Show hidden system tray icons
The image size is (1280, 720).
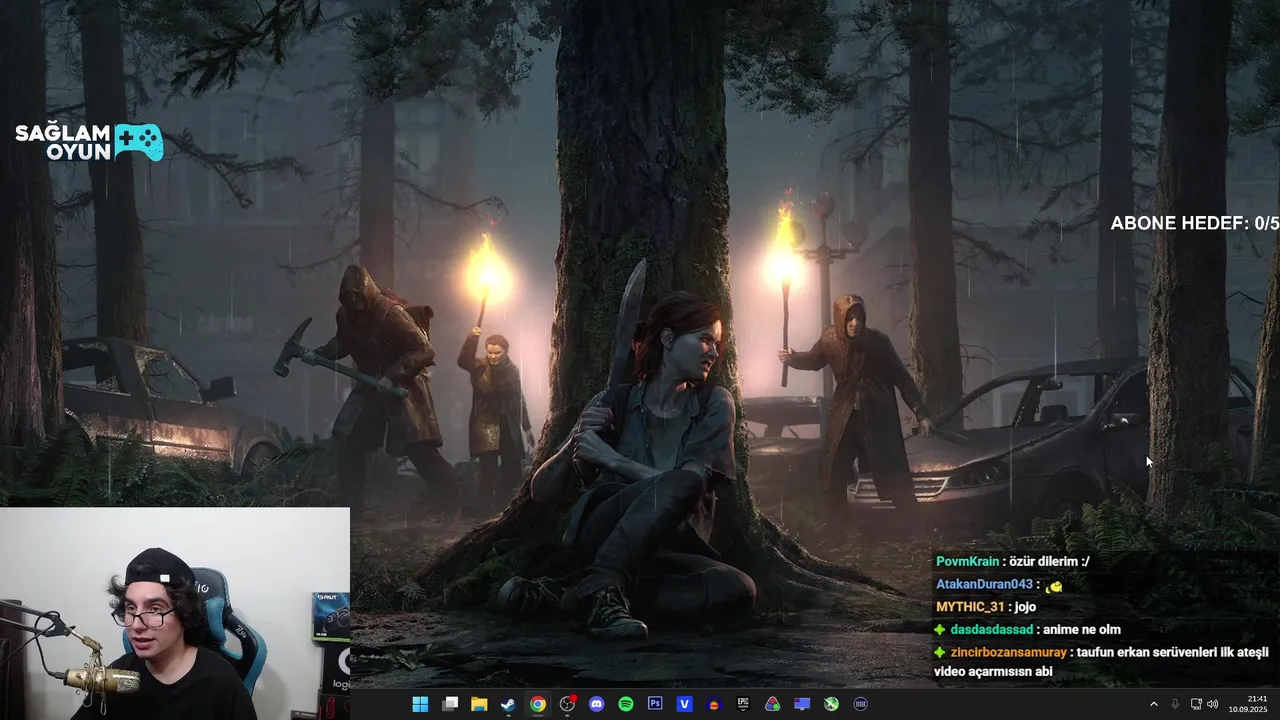1153,704
